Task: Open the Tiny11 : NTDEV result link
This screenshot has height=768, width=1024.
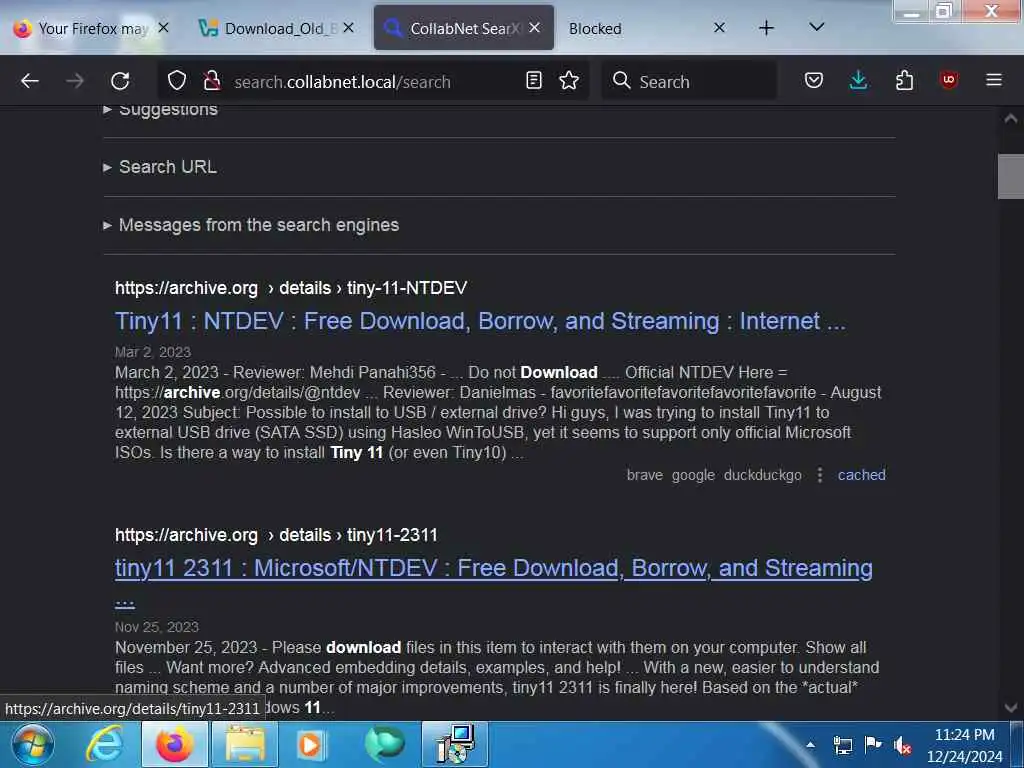Action: tap(480, 321)
